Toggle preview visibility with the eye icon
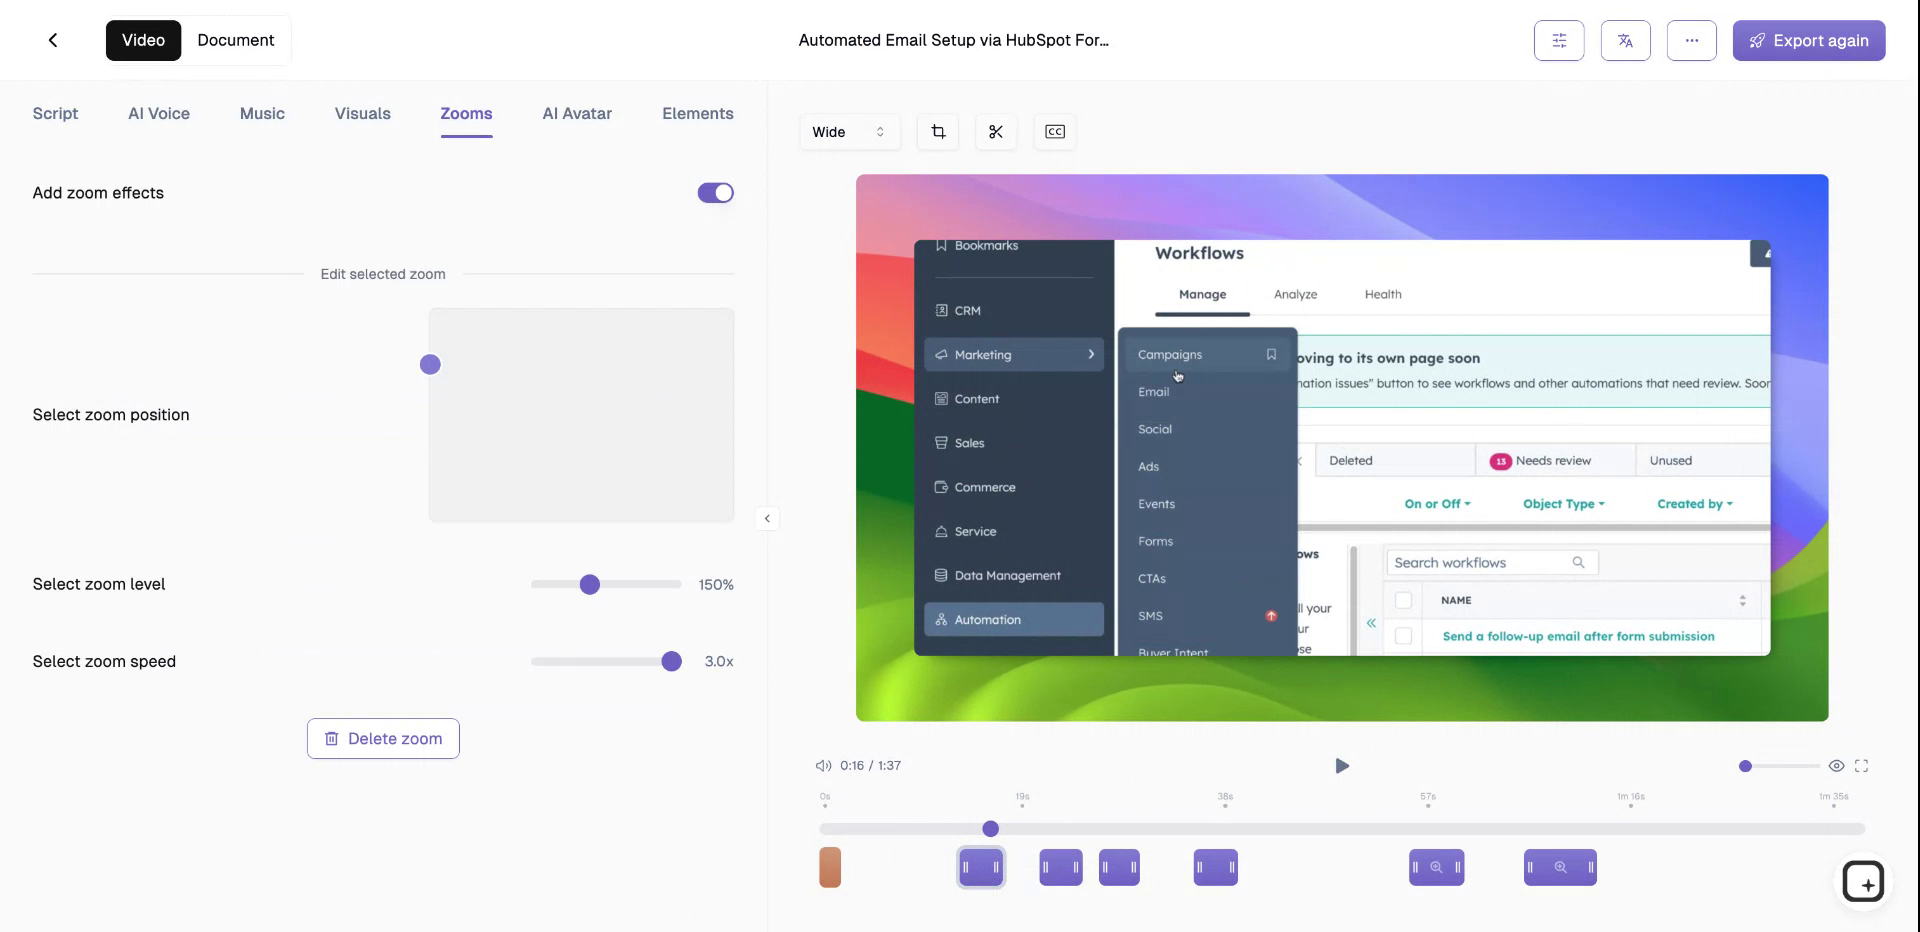 point(1837,765)
